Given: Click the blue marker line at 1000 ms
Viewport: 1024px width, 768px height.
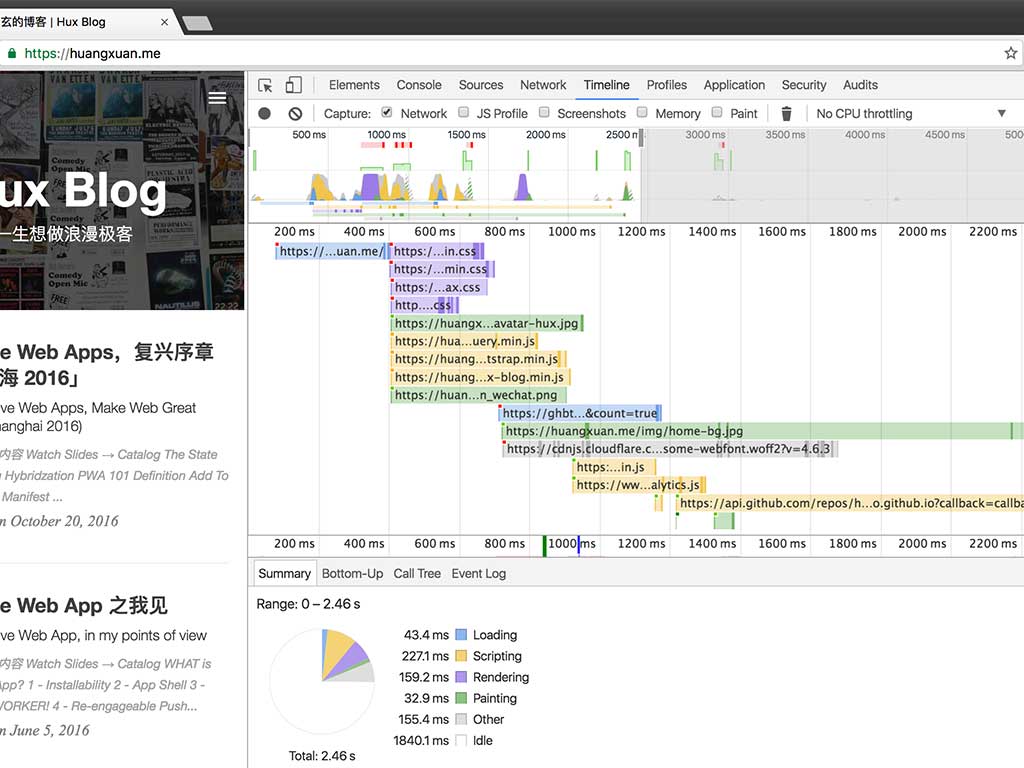Looking at the screenshot, I should pyautogui.click(x=579, y=545).
